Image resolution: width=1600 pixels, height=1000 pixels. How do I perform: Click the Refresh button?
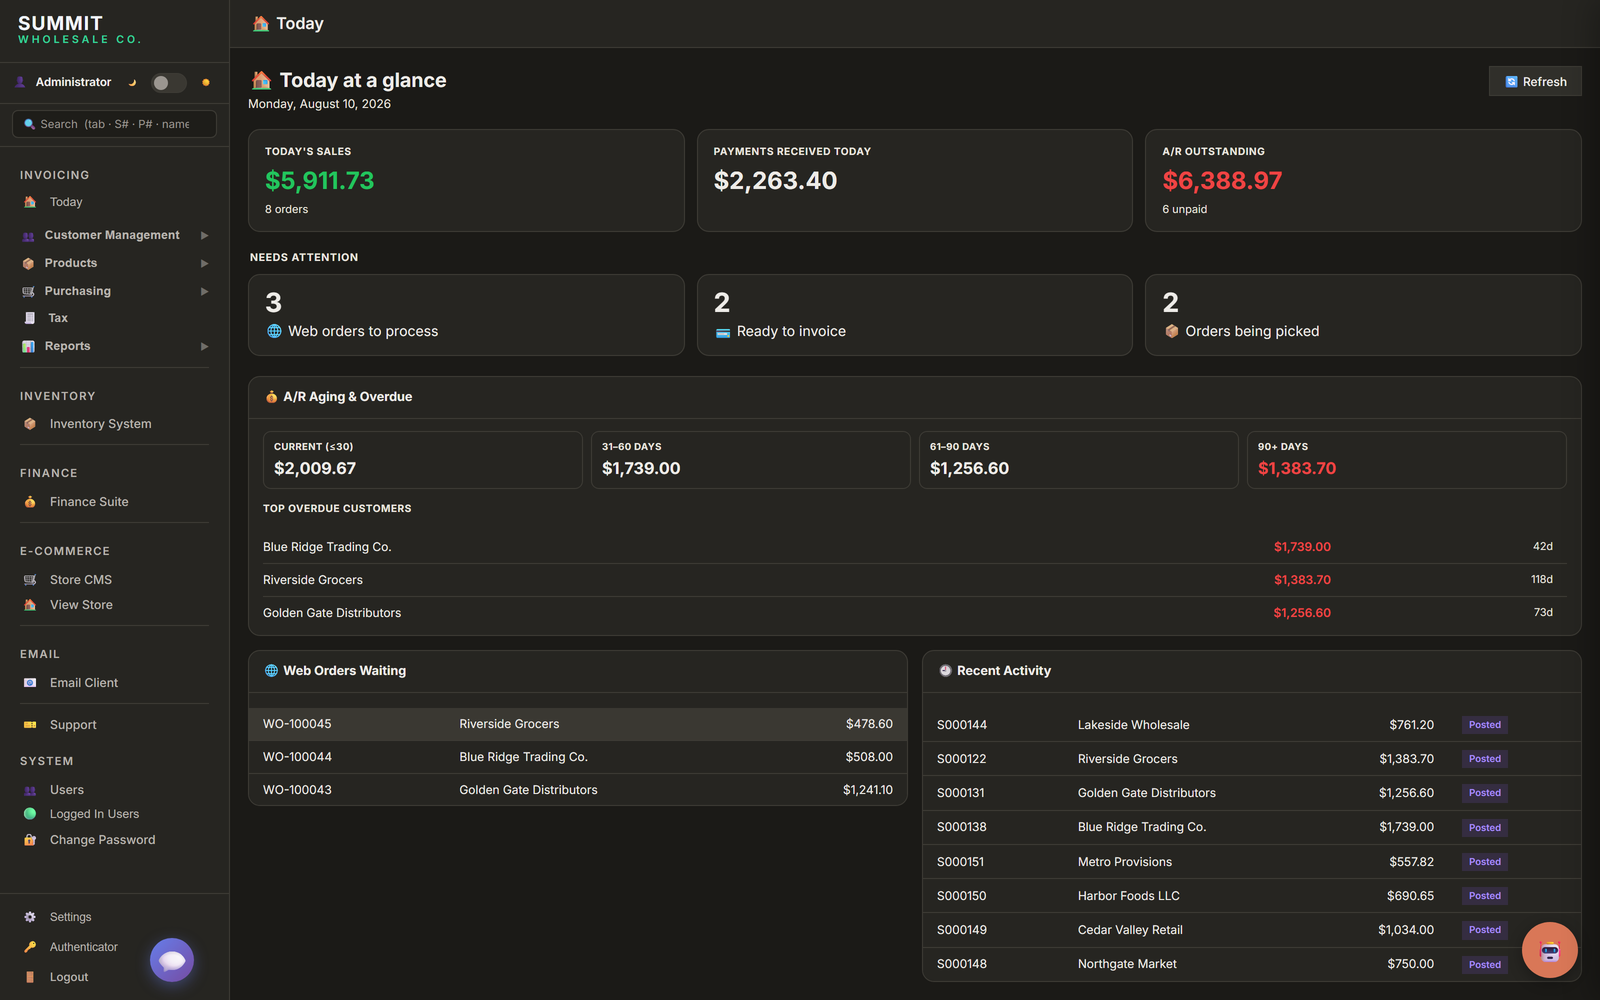[1535, 82]
